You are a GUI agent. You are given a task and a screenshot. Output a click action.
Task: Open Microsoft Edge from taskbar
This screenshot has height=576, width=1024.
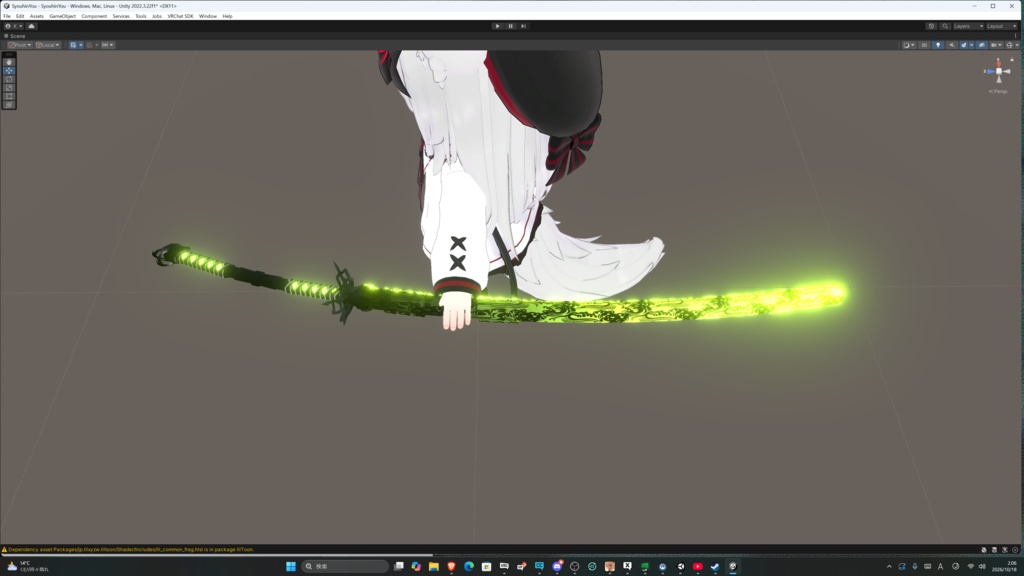pos(469,566)
